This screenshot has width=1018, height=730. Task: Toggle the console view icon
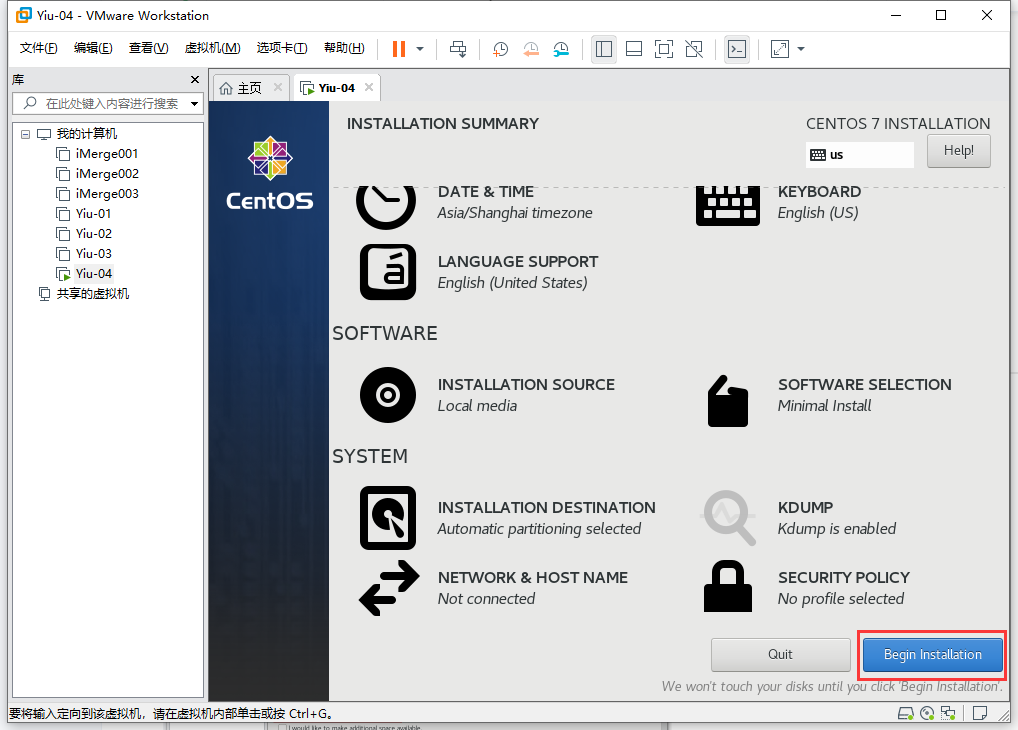tap(737, 49)
